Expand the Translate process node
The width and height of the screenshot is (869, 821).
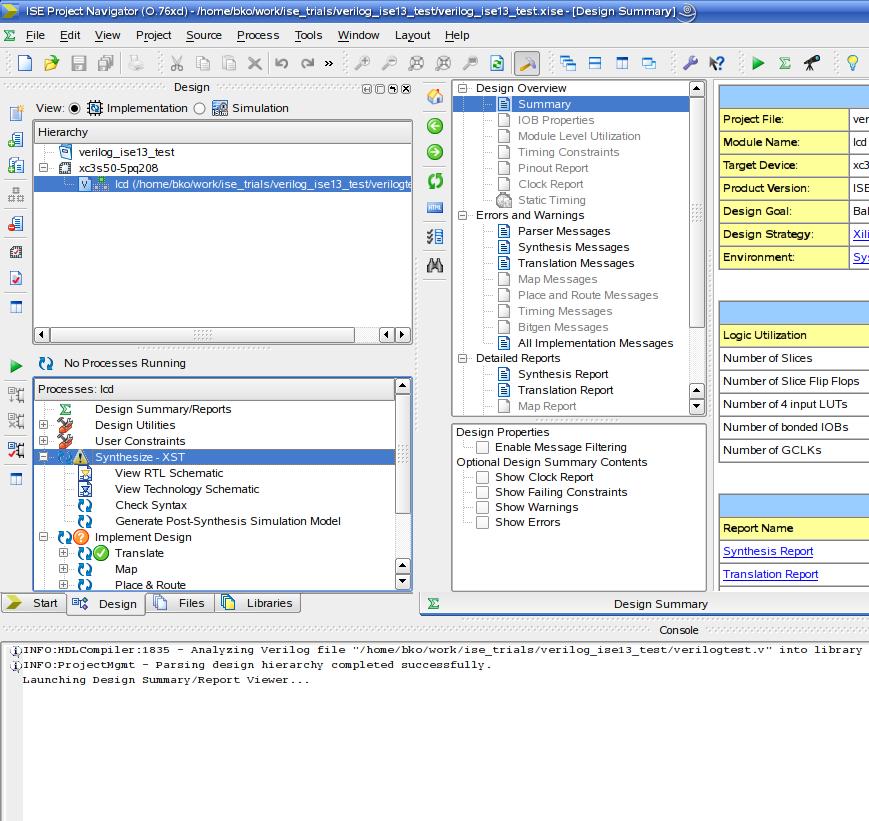[64, 553]
